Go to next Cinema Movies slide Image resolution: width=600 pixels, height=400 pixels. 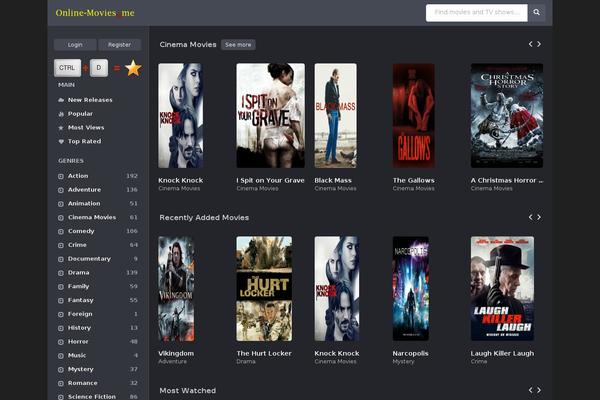pos(539,44)
